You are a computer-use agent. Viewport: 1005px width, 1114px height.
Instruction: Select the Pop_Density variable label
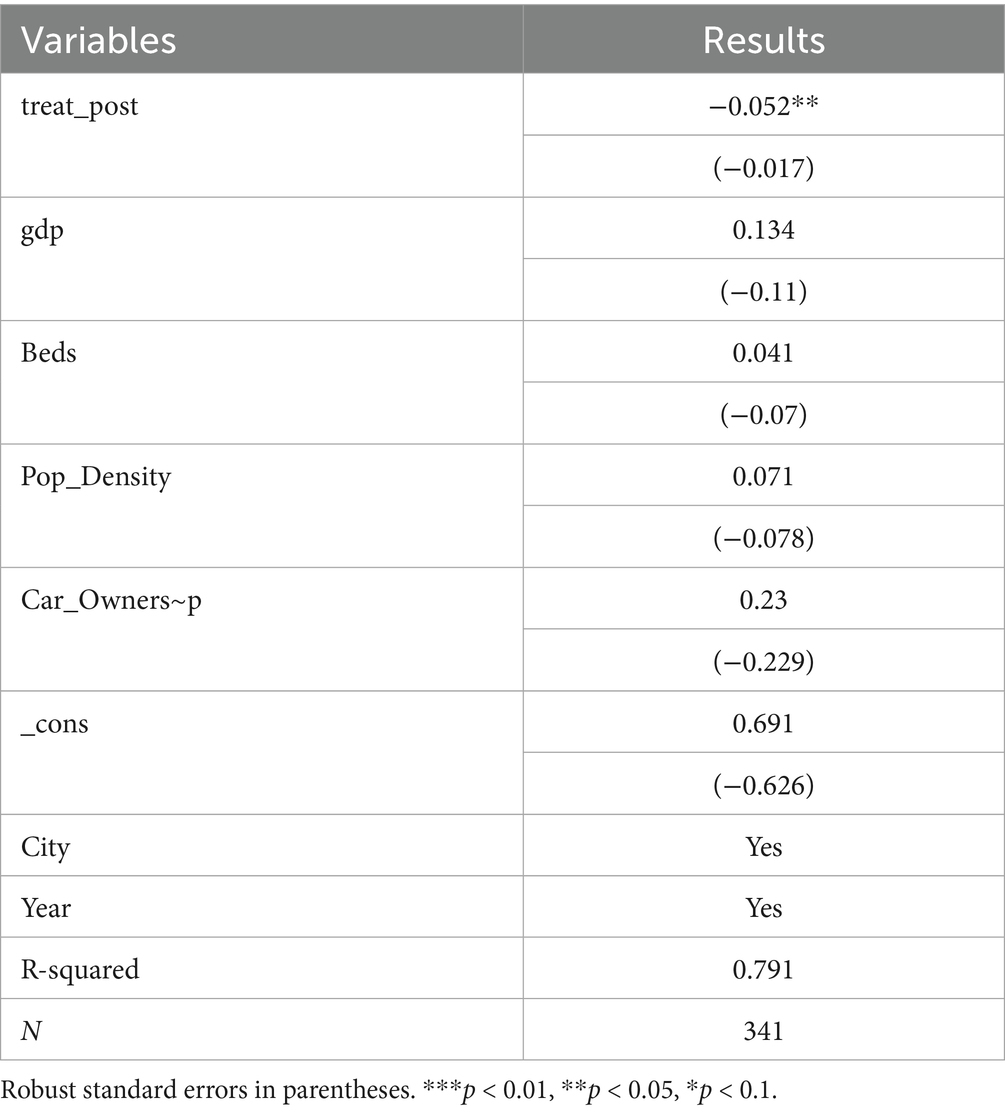point(96,476)
